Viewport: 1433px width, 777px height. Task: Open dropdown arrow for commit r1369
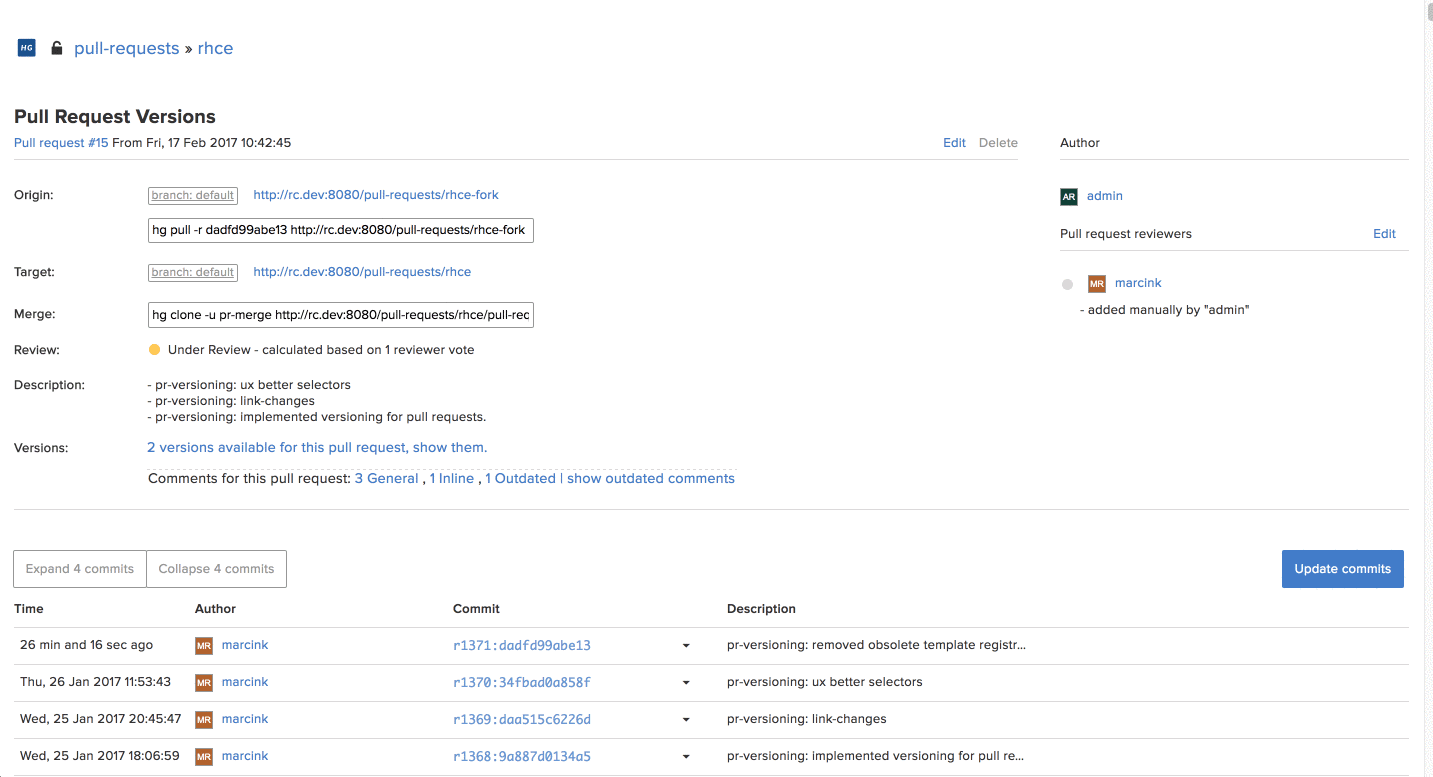pos(686,720)
